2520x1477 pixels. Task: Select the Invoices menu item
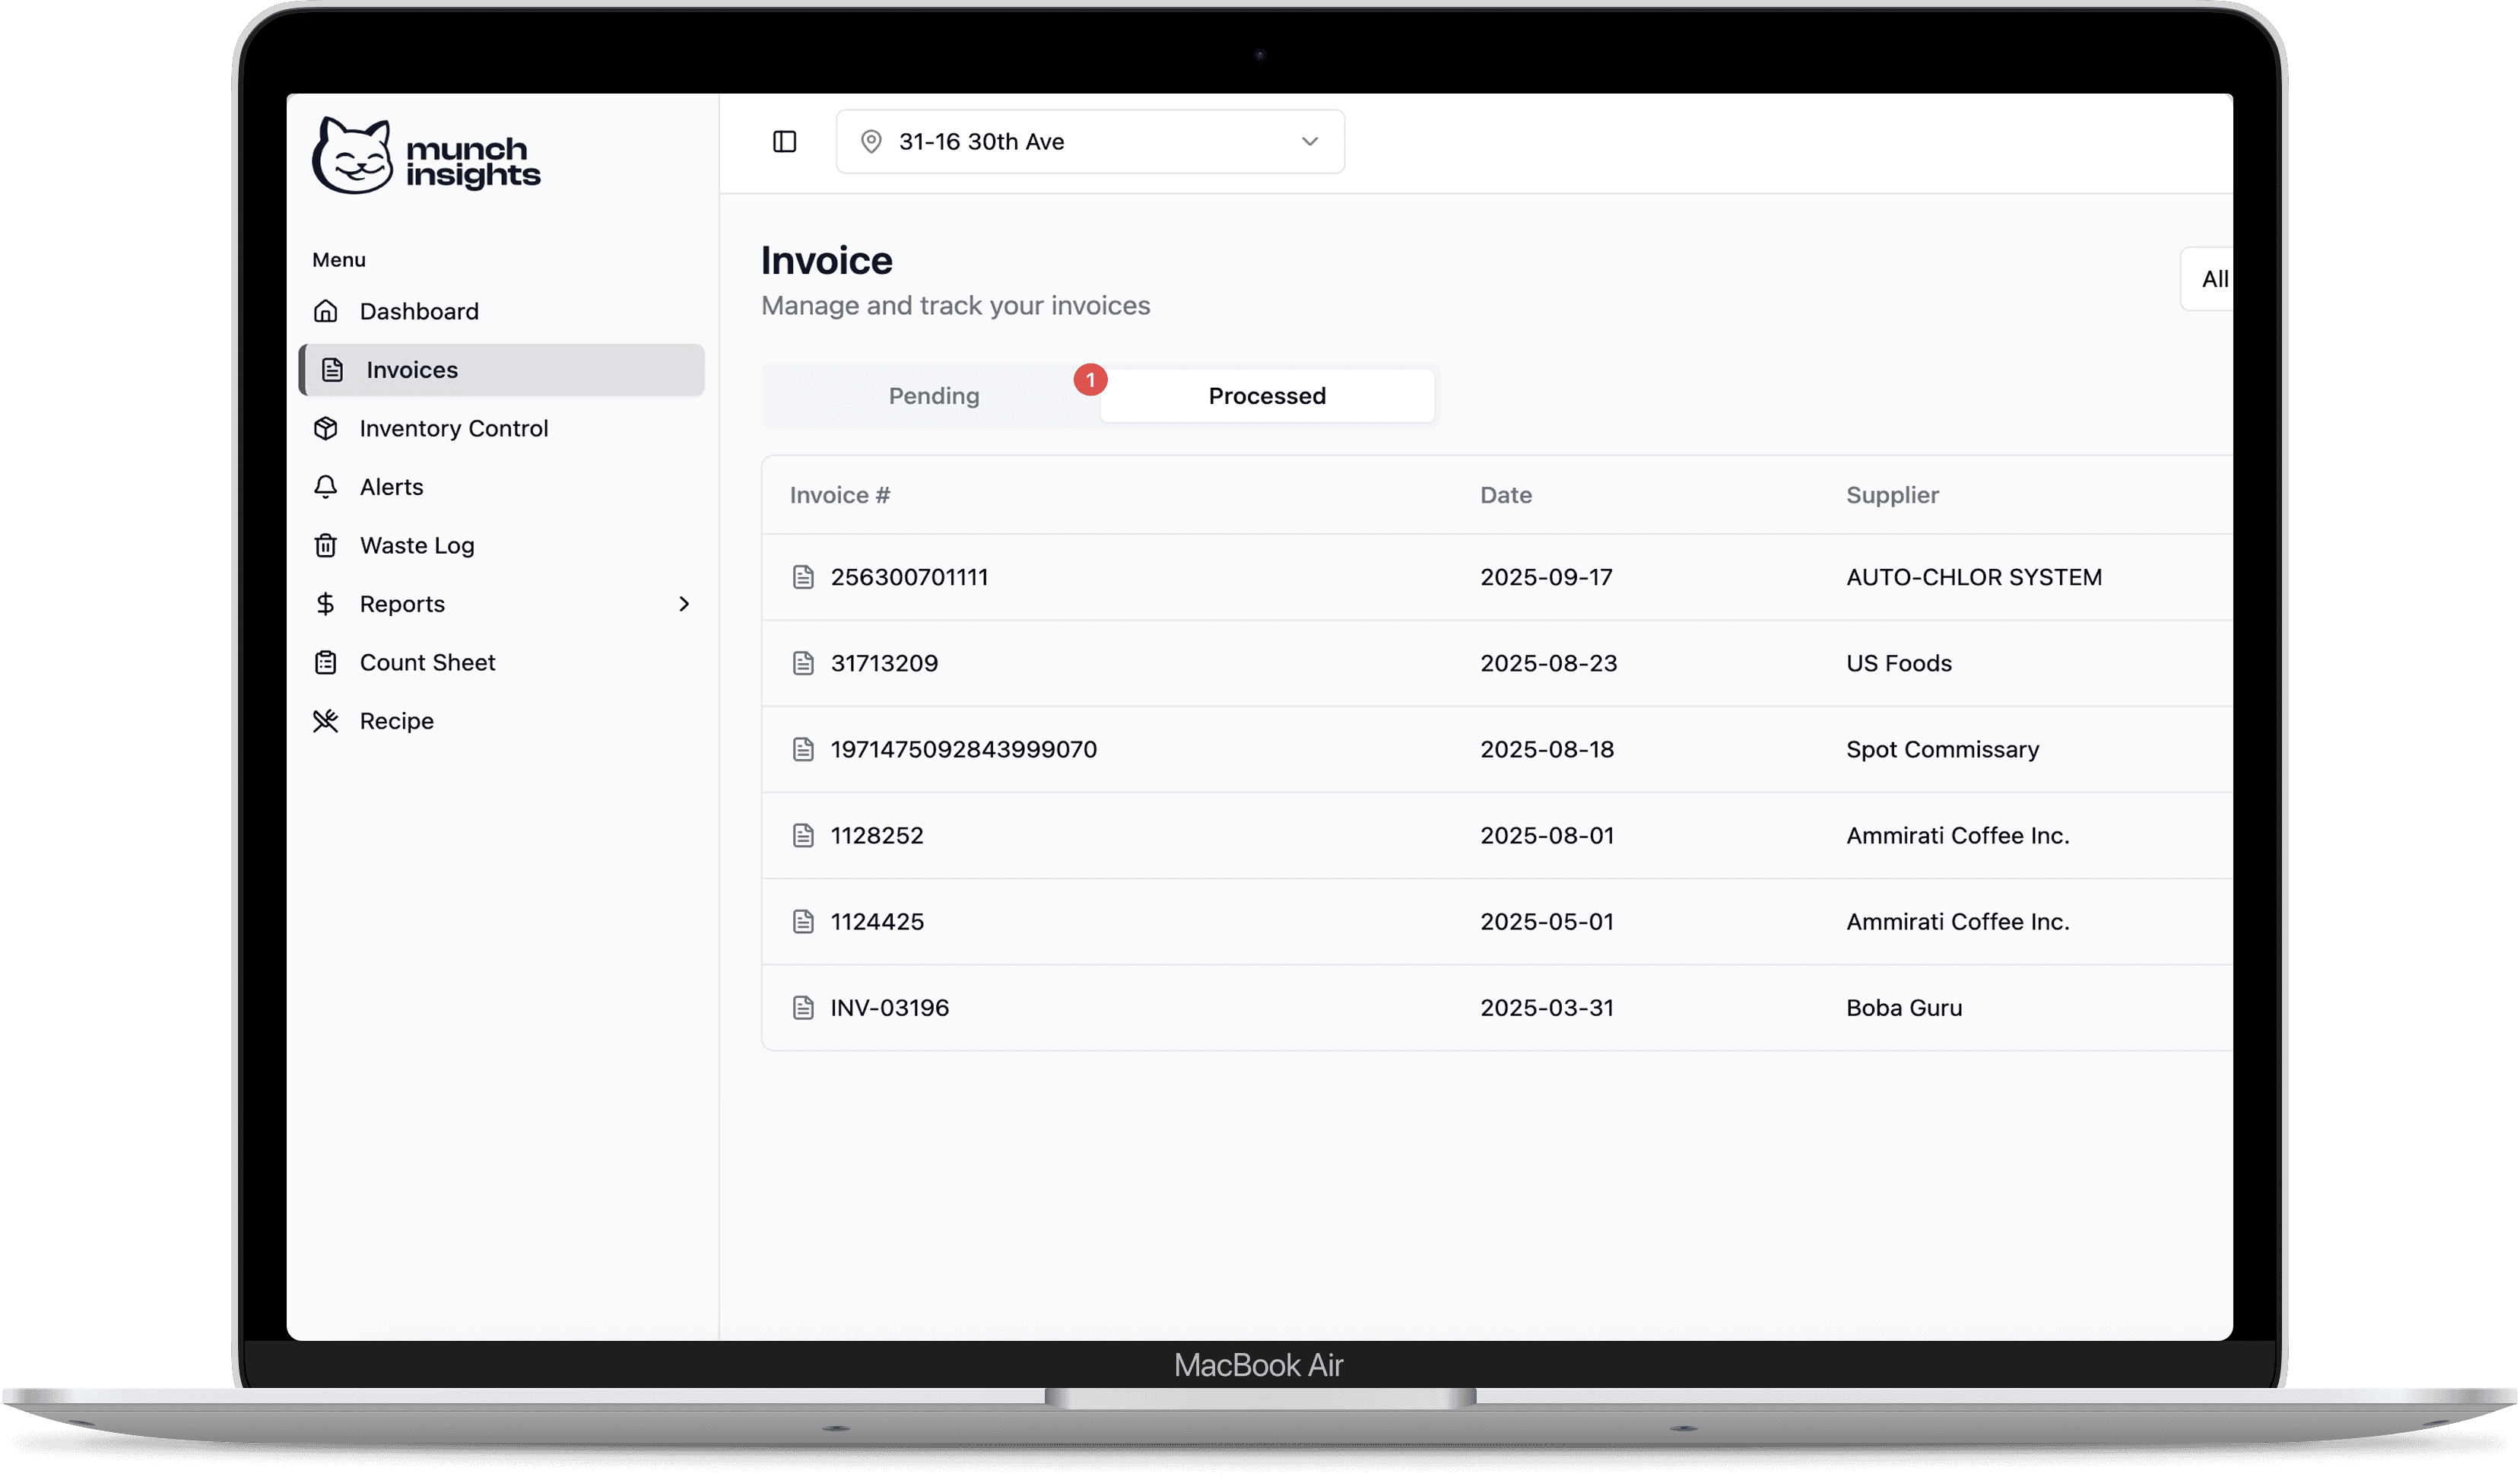tap(411, 370)
